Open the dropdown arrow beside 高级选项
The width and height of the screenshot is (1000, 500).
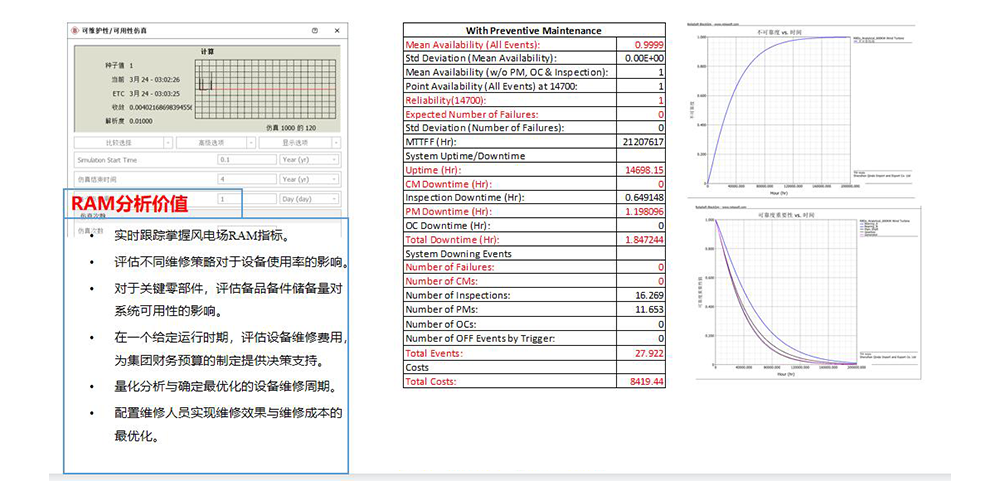pos(252,143)
